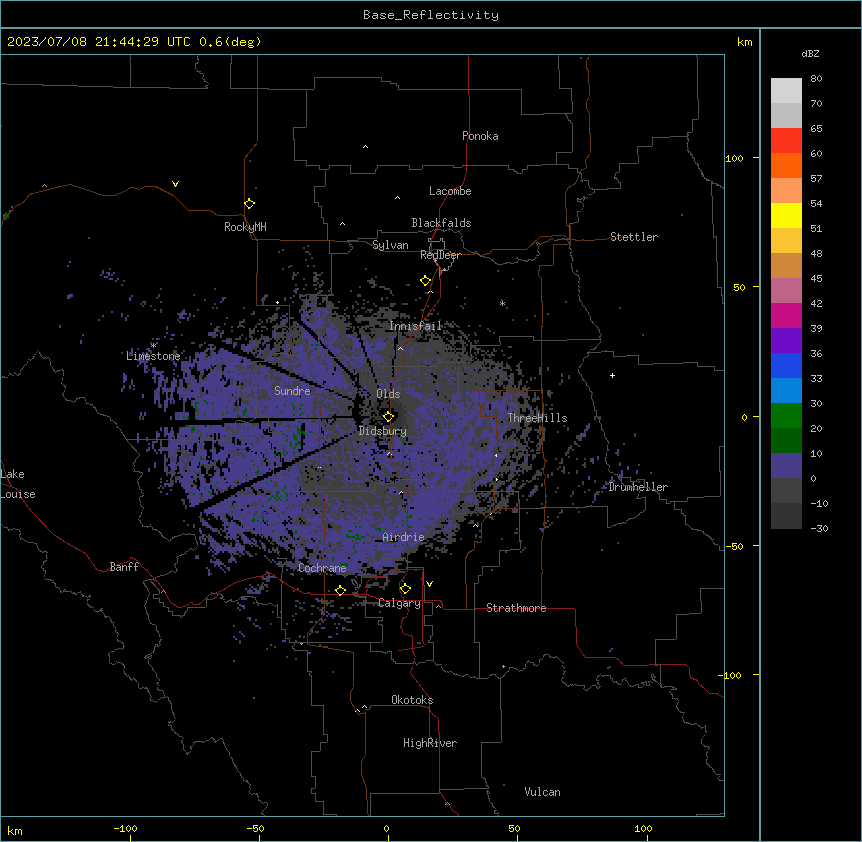
Task: Click the Okotoks town label
Action: point(412,700)
